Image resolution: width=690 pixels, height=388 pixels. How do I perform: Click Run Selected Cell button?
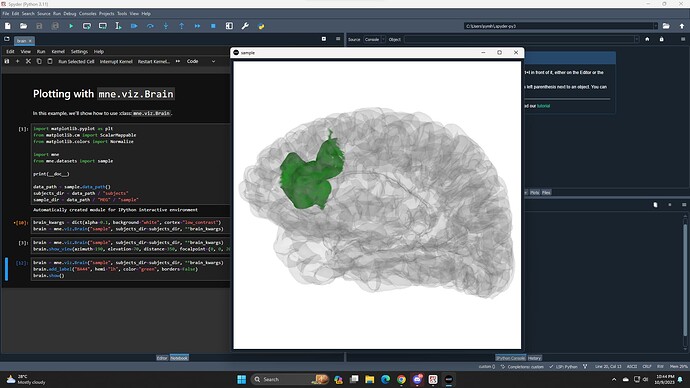coord(76,62)
